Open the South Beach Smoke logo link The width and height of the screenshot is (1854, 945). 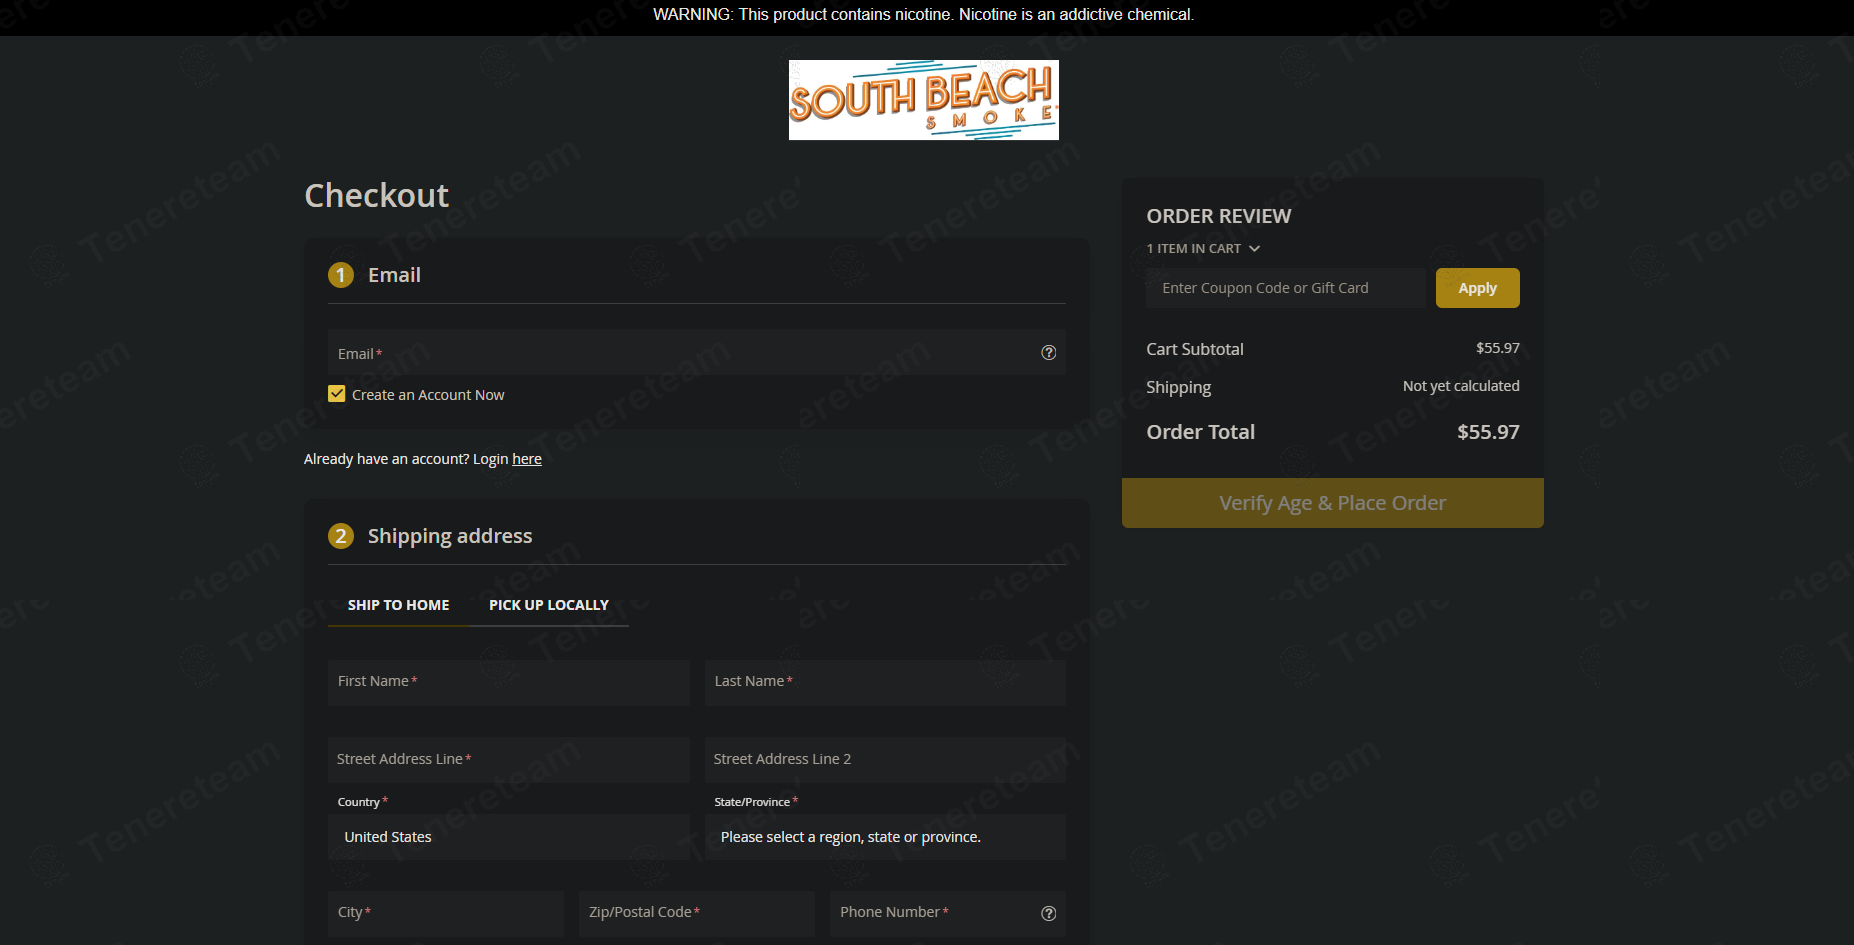tap(923, 100)
